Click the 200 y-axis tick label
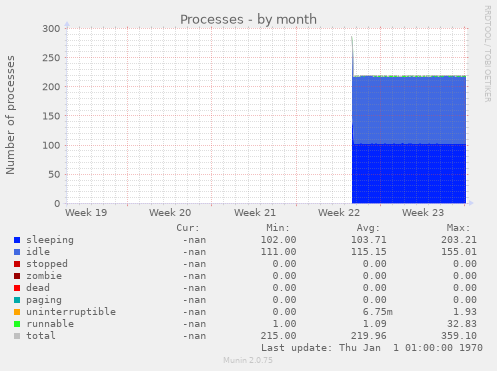The image size is (497, 371). click(x=51, y=87)
